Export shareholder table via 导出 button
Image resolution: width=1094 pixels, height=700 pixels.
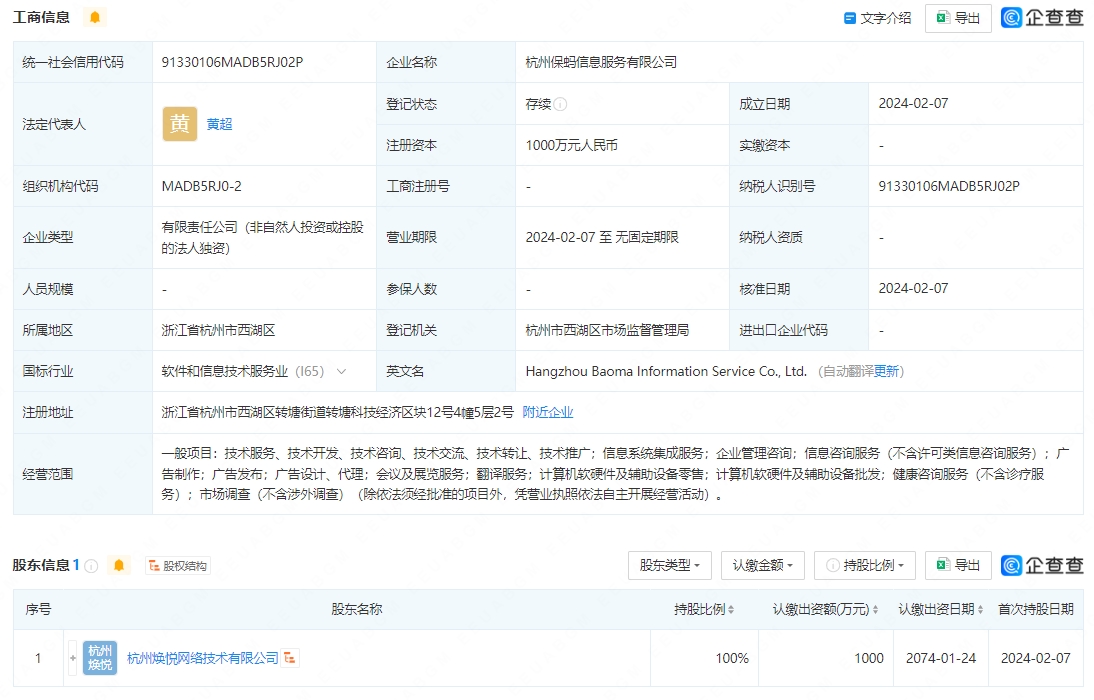tap(958, 565)
